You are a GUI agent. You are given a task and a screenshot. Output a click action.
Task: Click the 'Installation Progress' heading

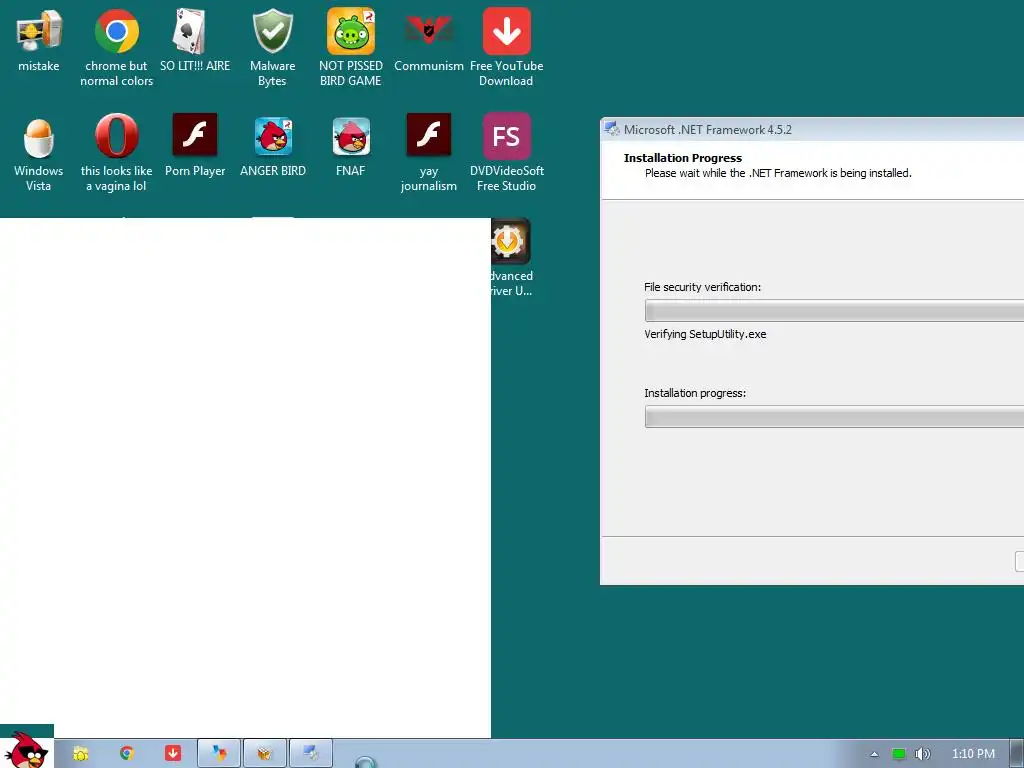(x=682, y=158)
